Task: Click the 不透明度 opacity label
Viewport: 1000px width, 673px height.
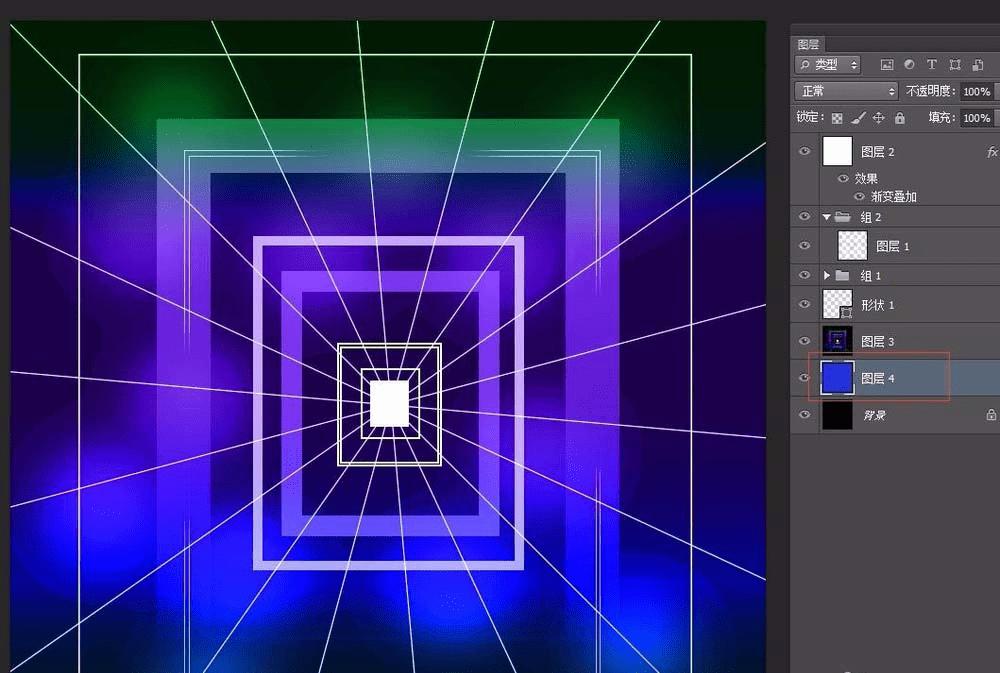Action: (x=930, y=91)
